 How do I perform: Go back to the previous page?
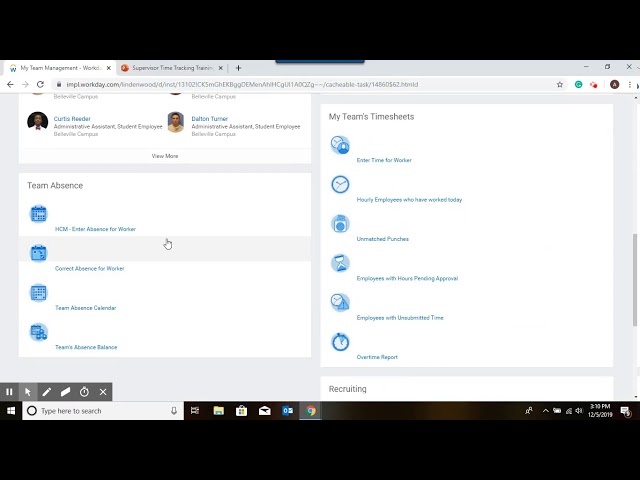coord(10,84)
